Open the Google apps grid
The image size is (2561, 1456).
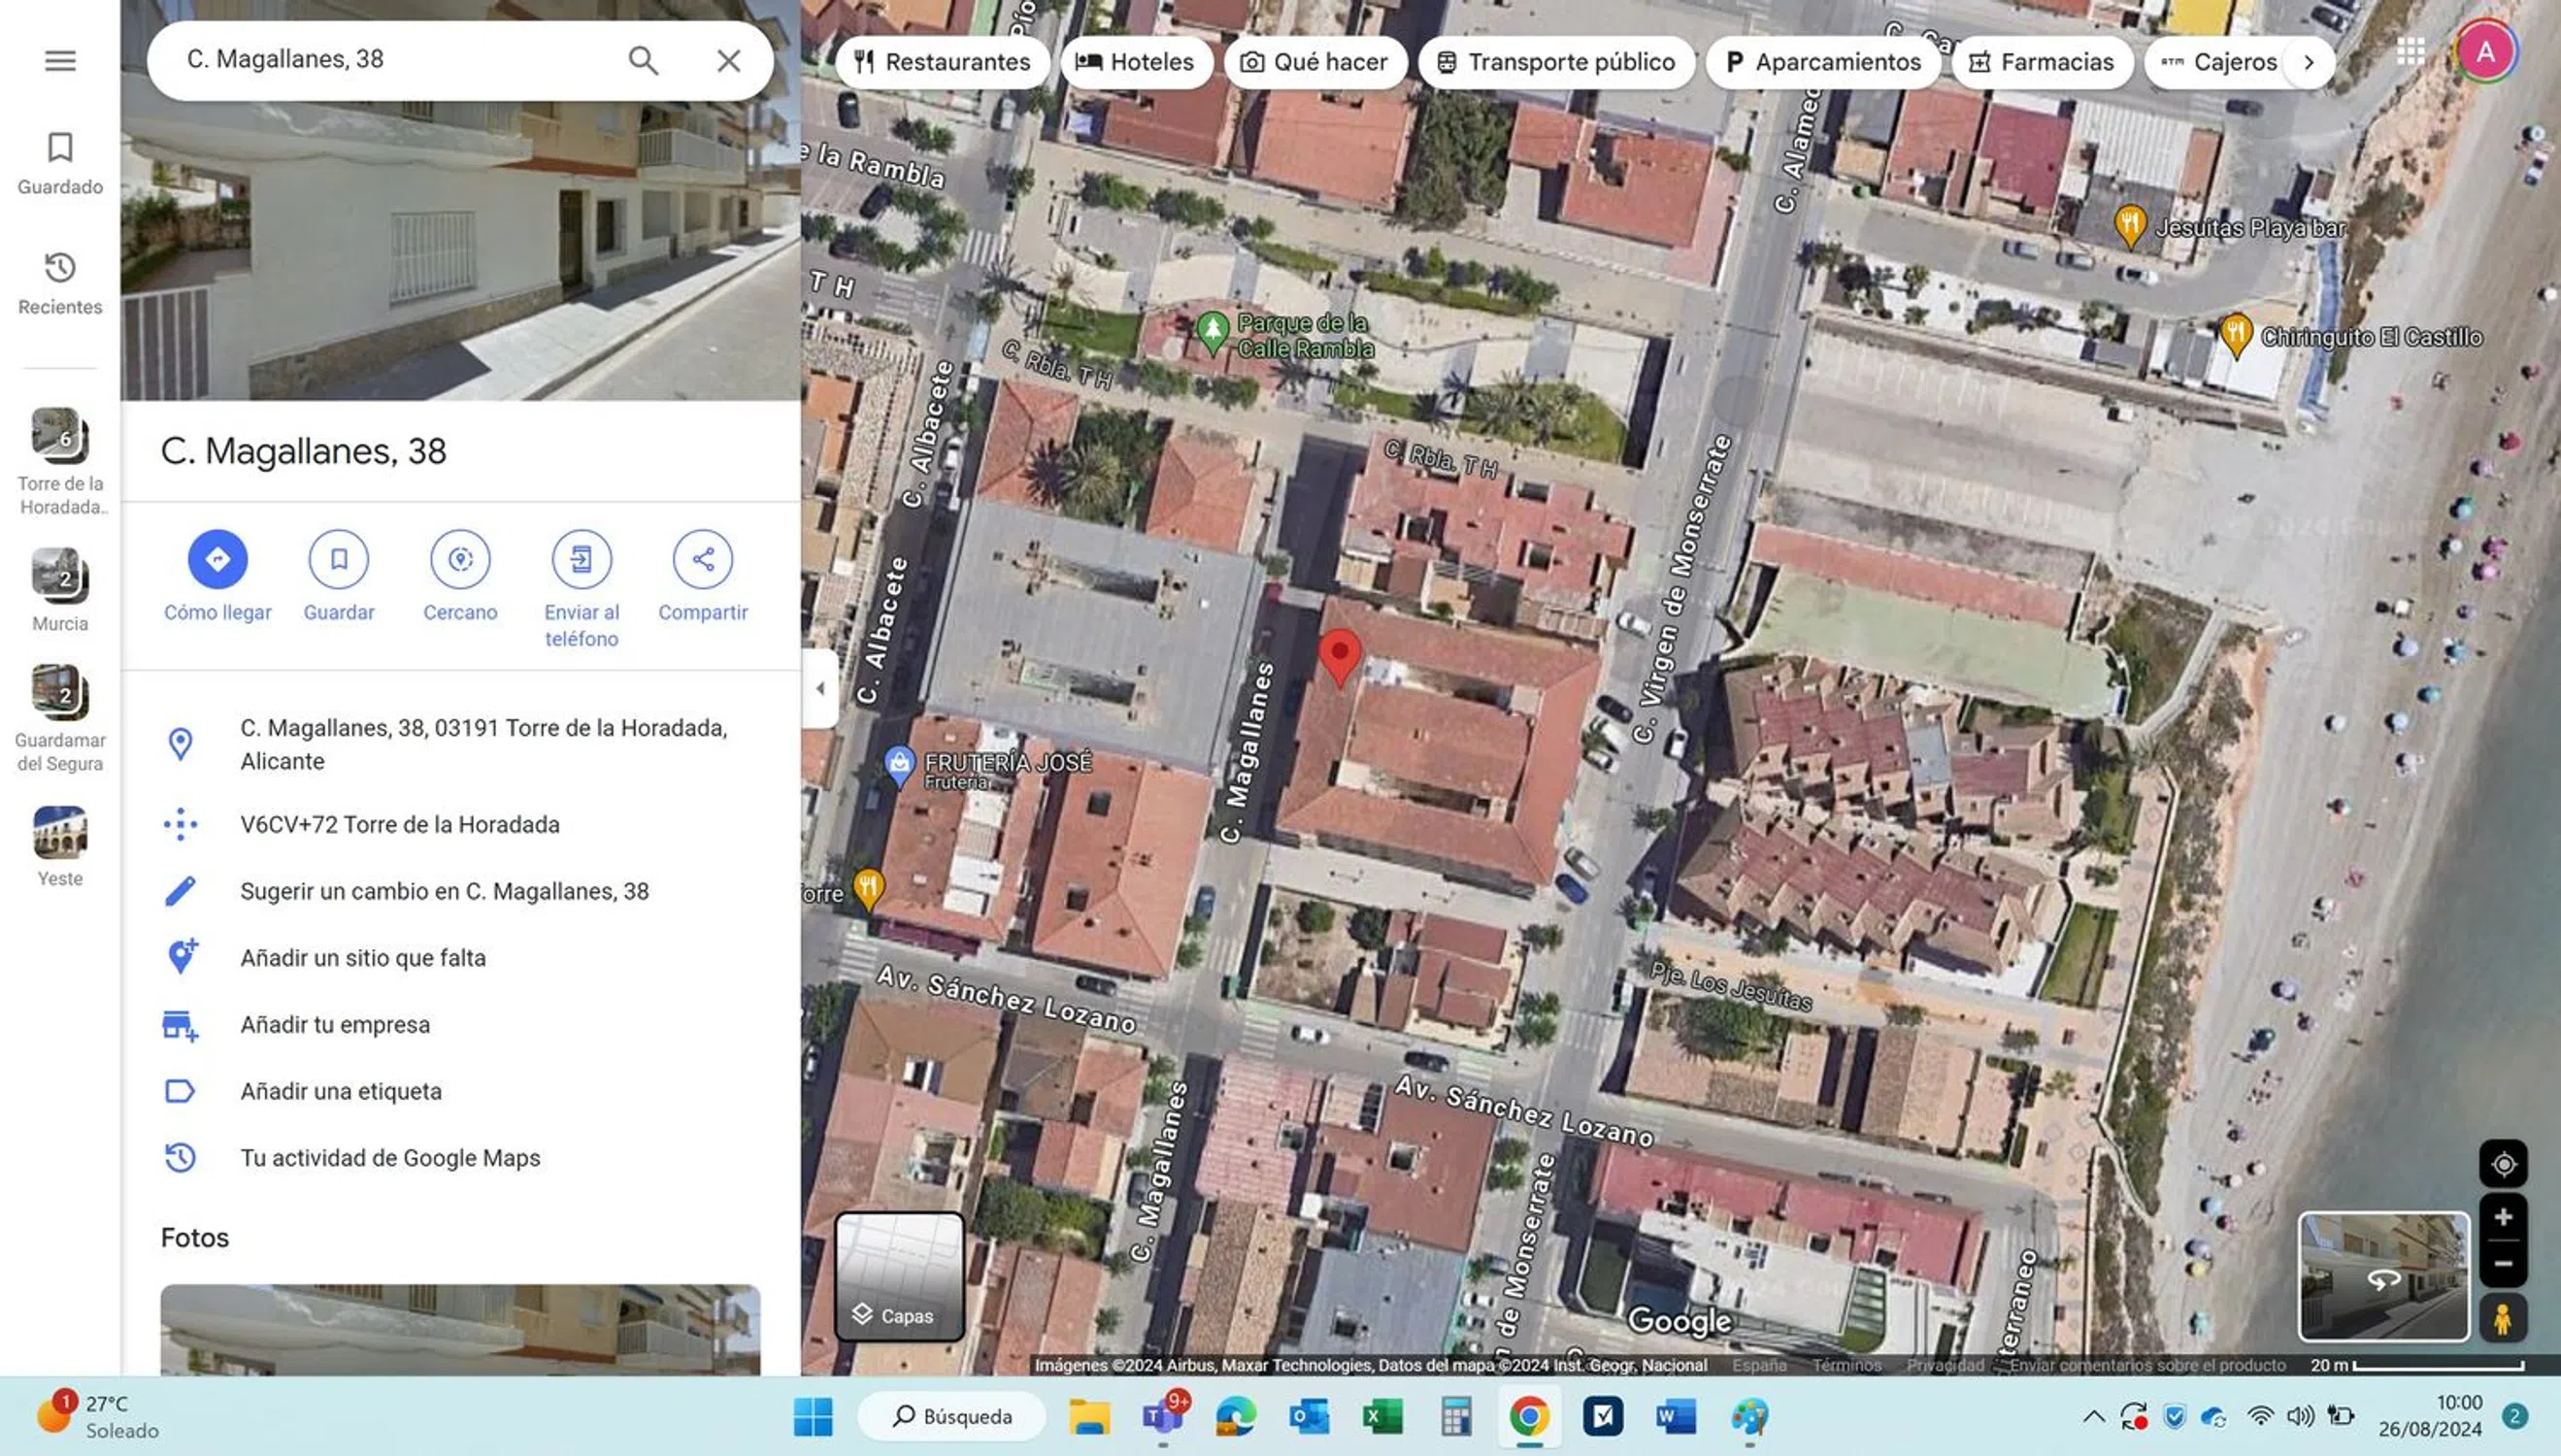point(2410,52)
